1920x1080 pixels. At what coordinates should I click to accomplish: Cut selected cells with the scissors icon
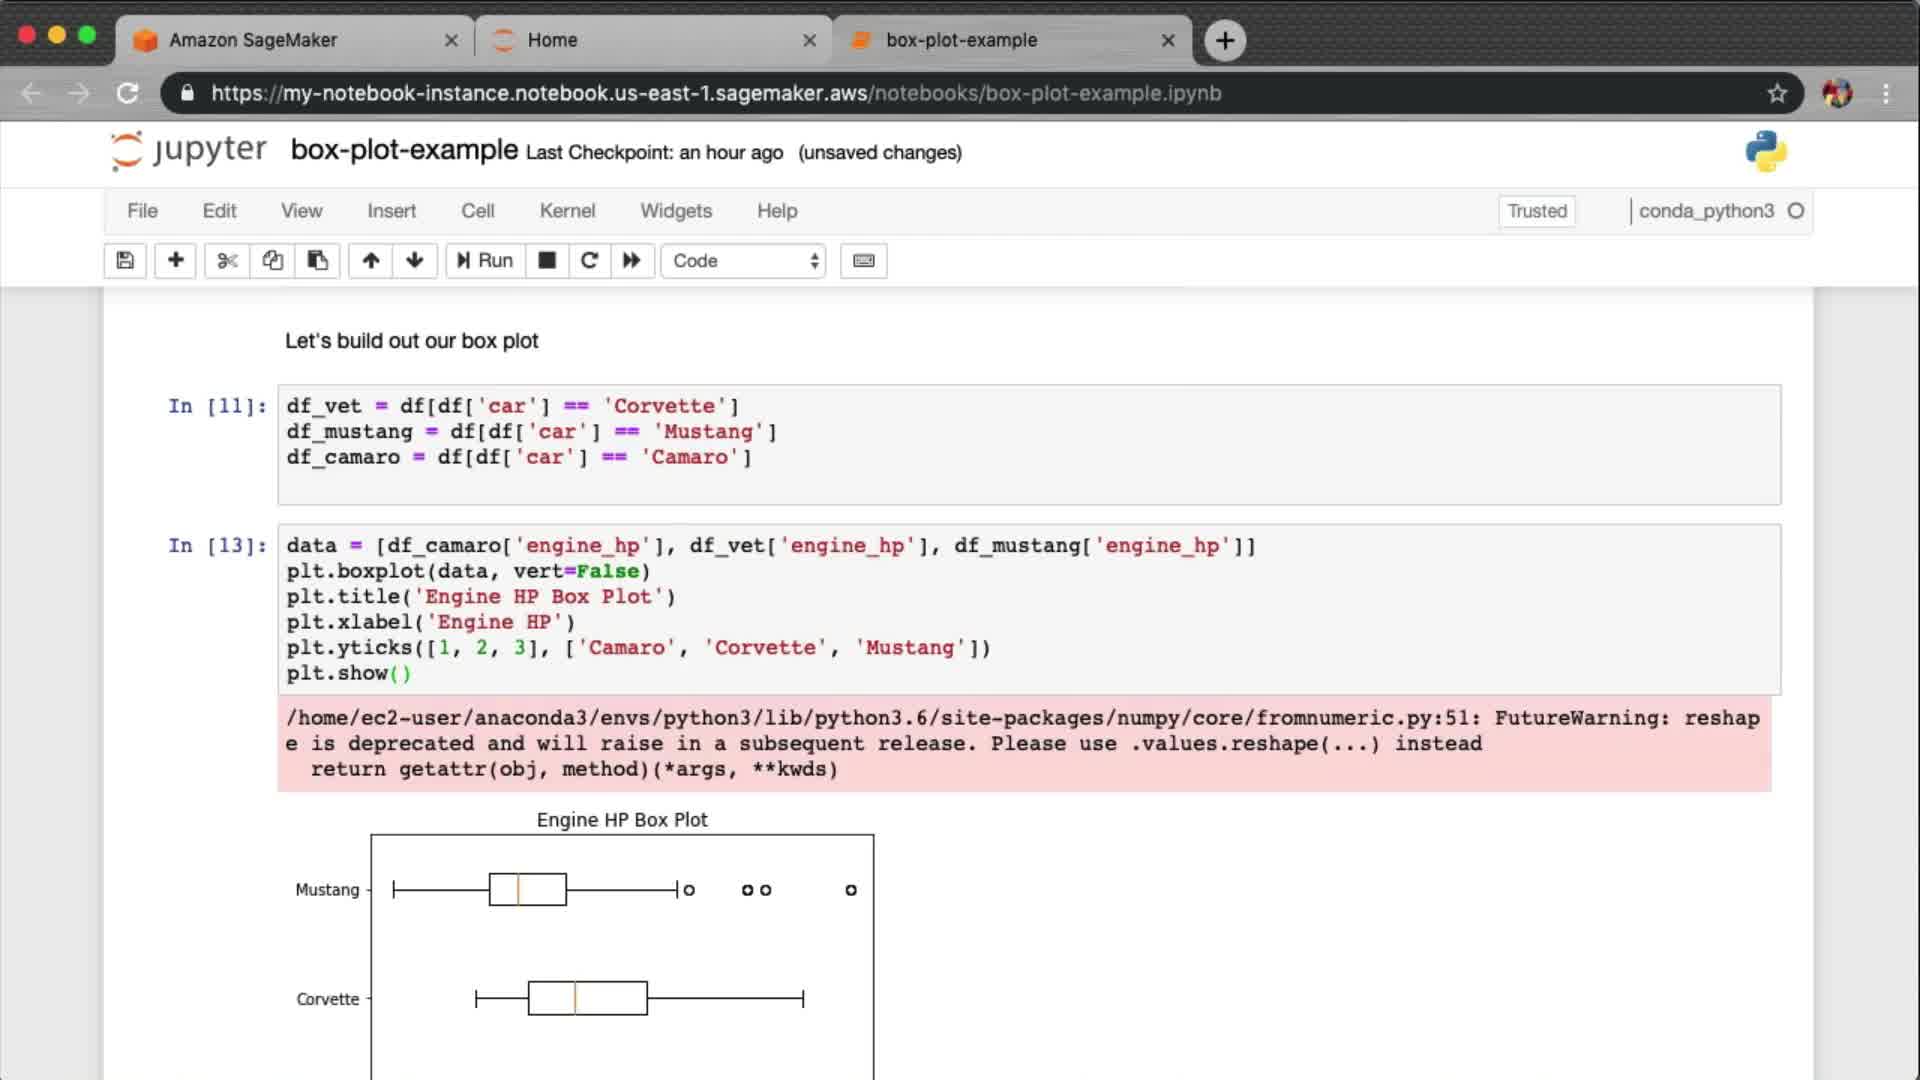(x=227, y=261)
